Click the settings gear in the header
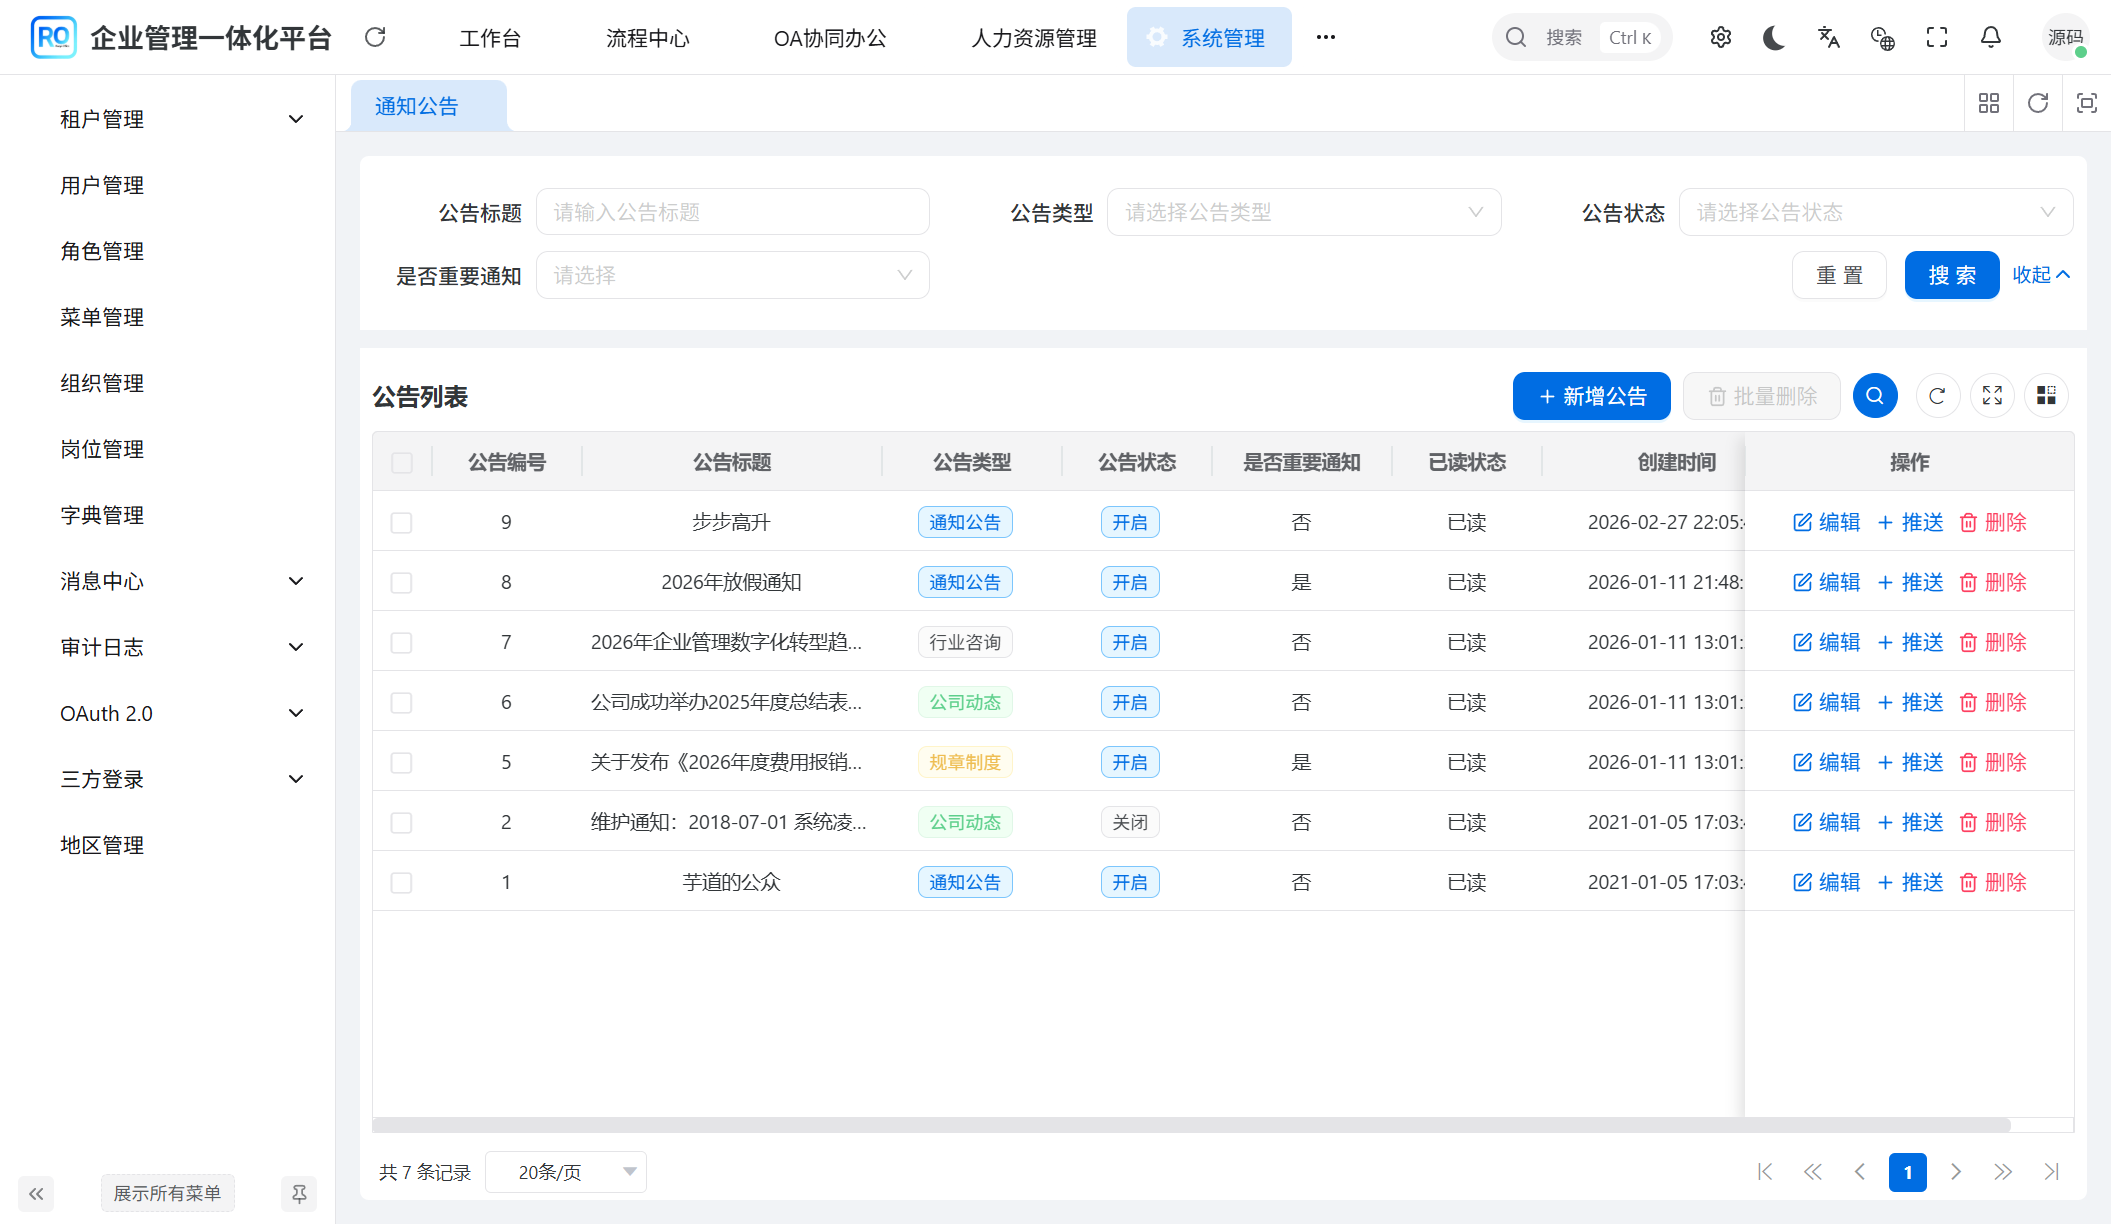2111x1224 pixels. (1721, 37)
